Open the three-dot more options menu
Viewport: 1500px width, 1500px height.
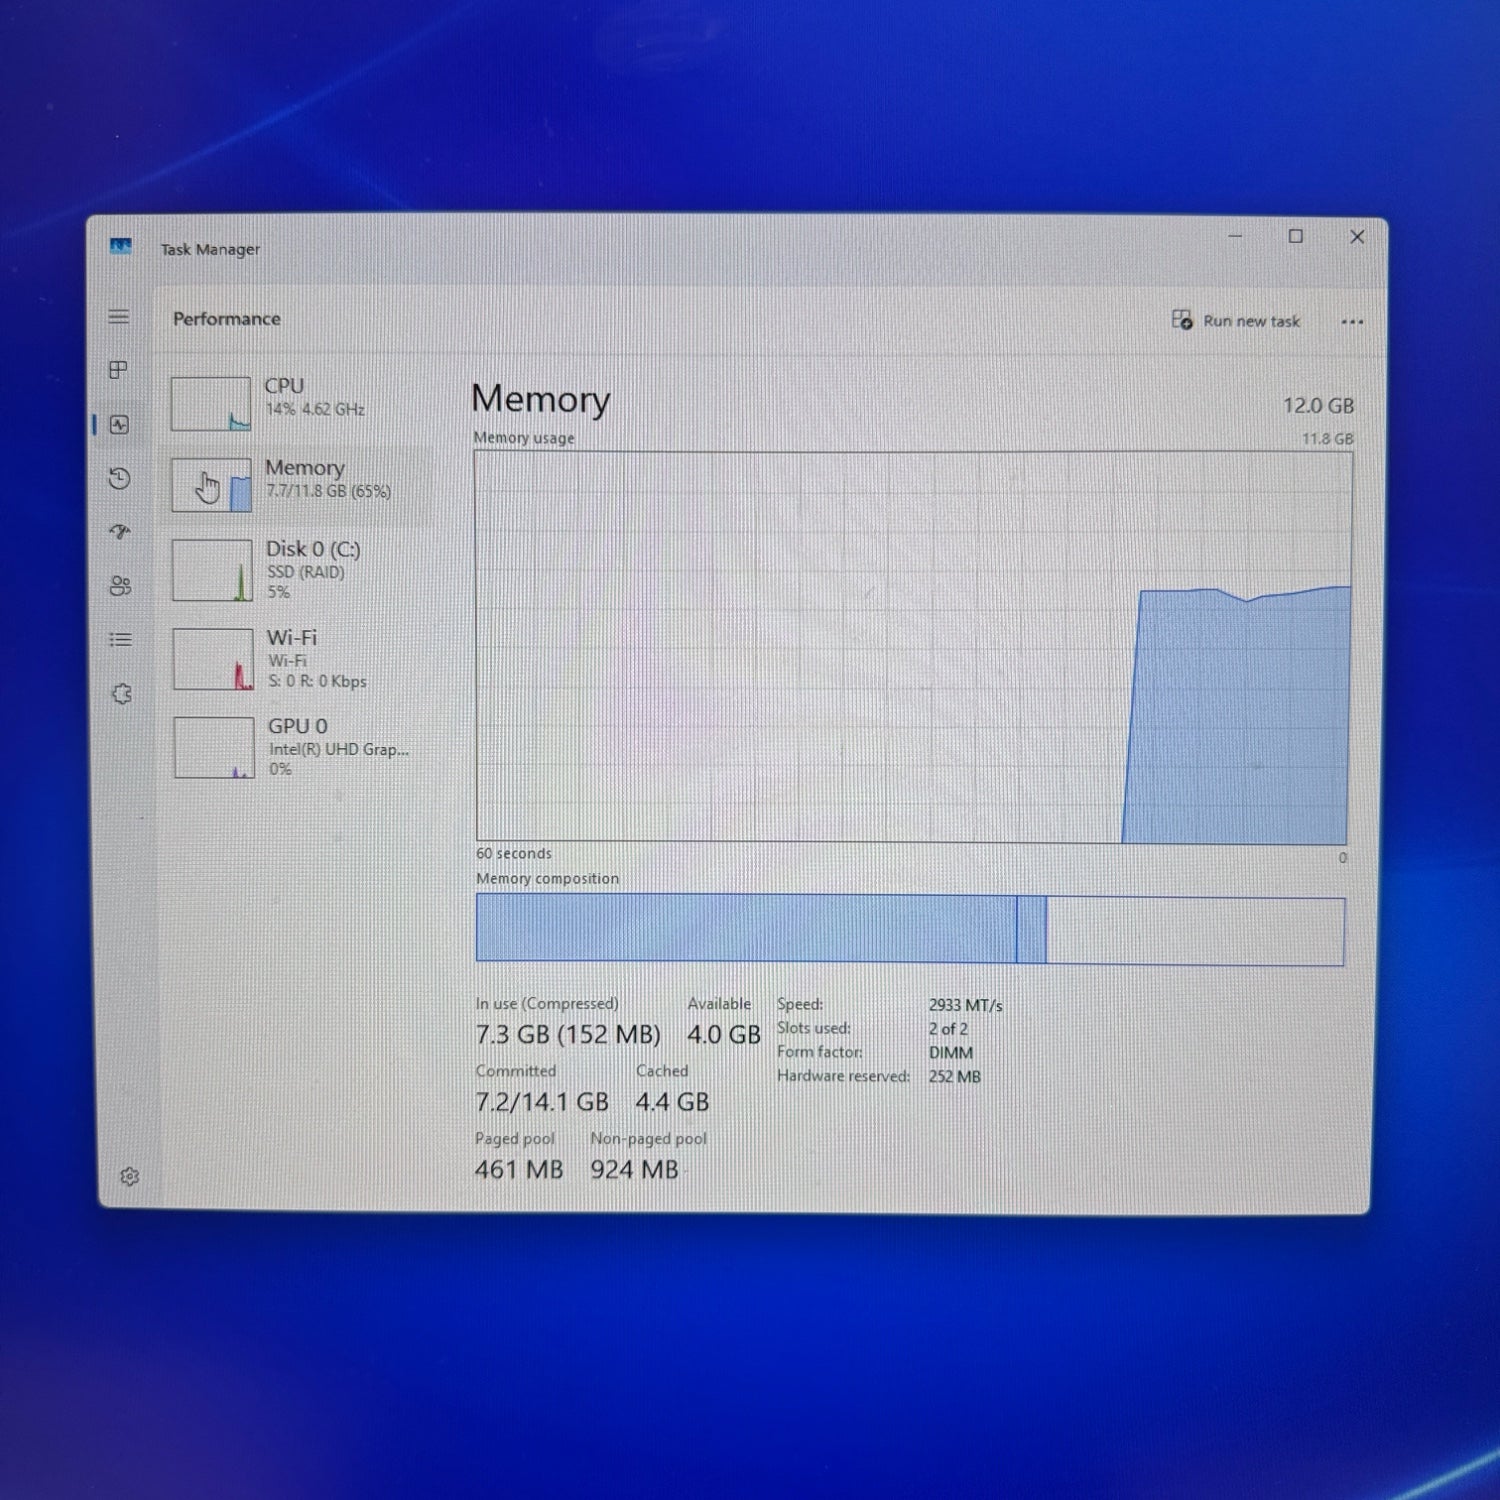(x=1352, y=322)
